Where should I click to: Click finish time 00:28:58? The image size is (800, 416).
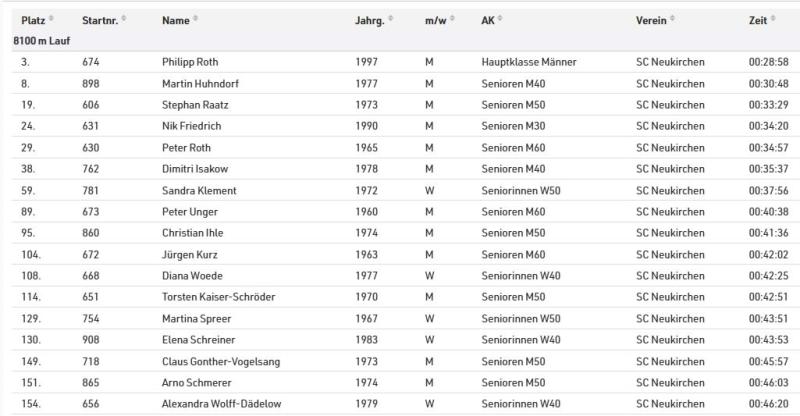768,62
